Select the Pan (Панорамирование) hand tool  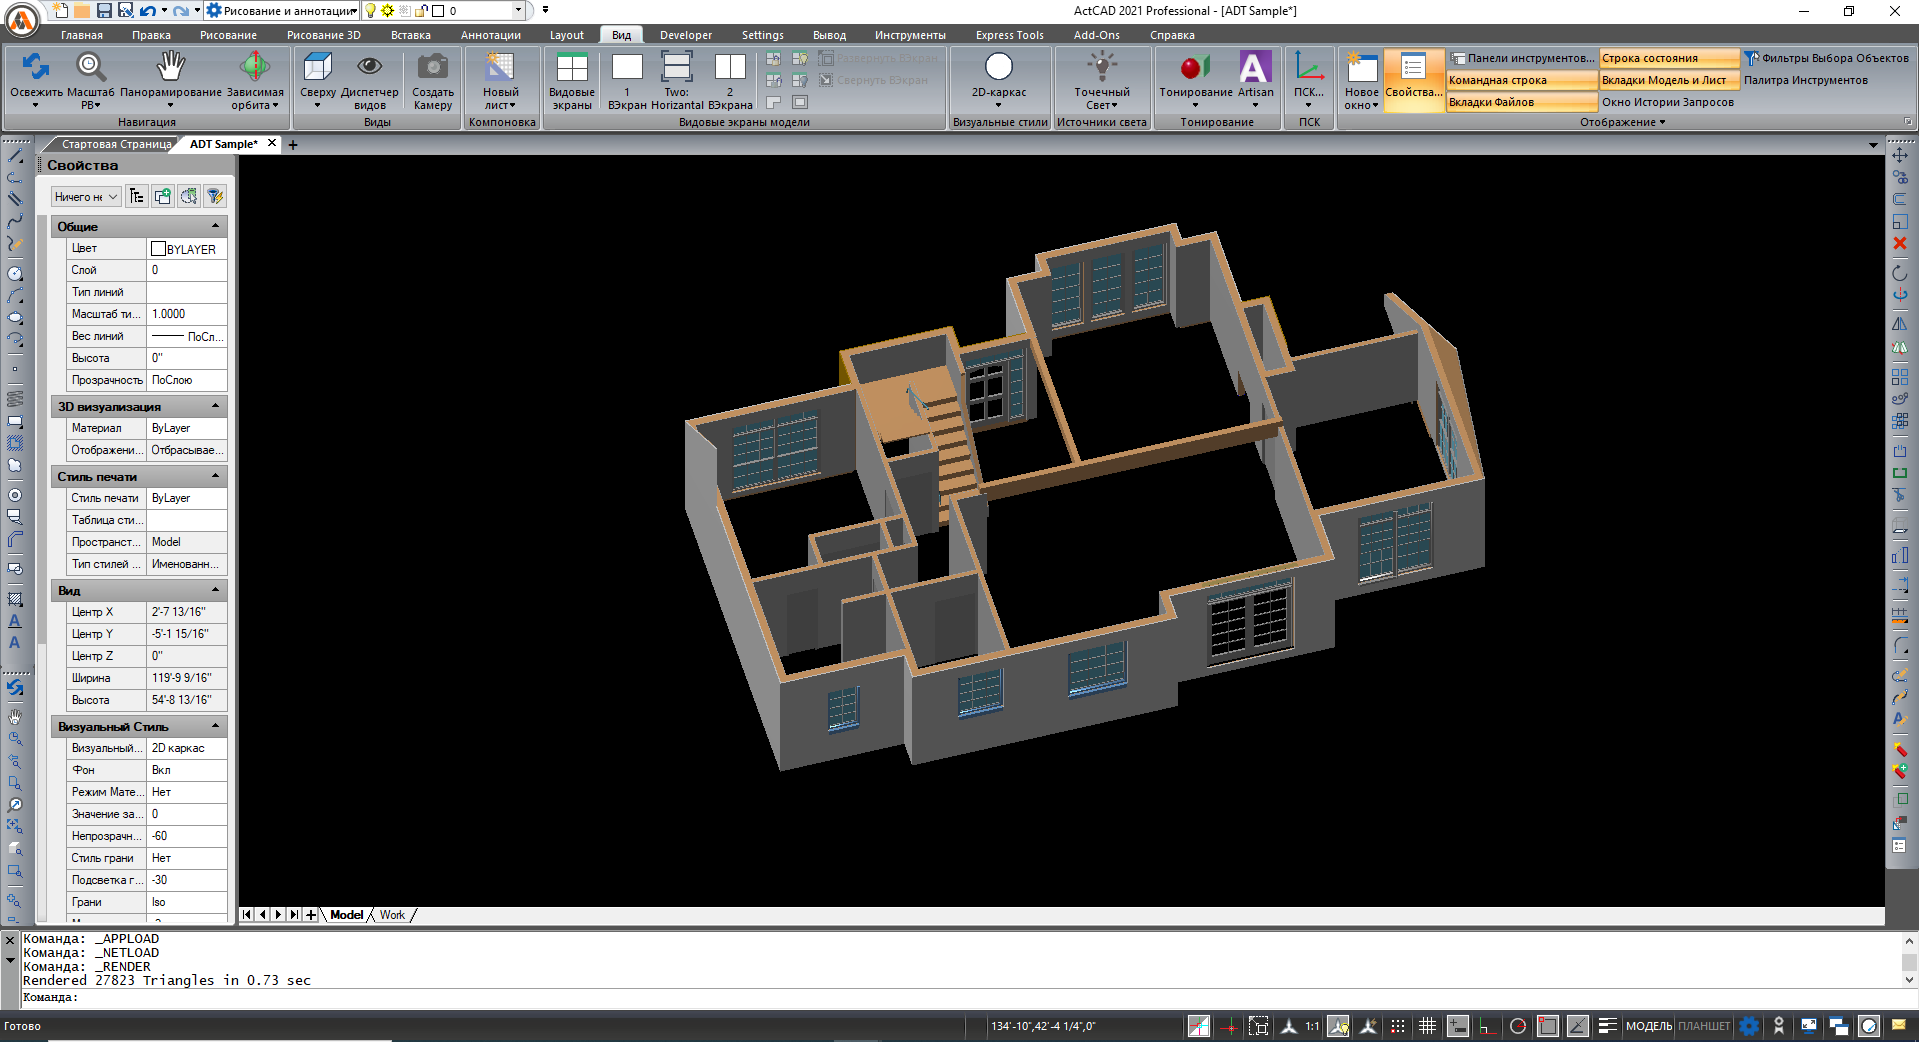[171, 68]
